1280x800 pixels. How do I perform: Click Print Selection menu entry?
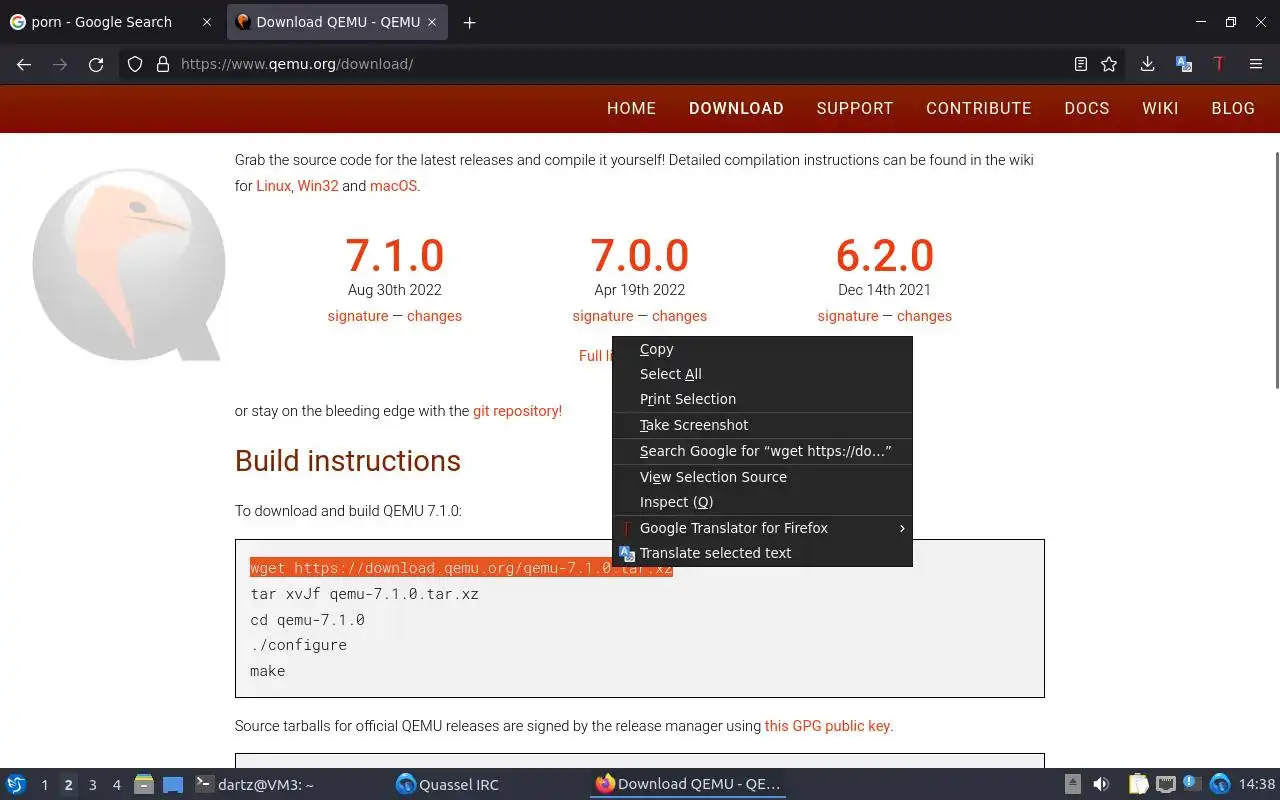762,399
